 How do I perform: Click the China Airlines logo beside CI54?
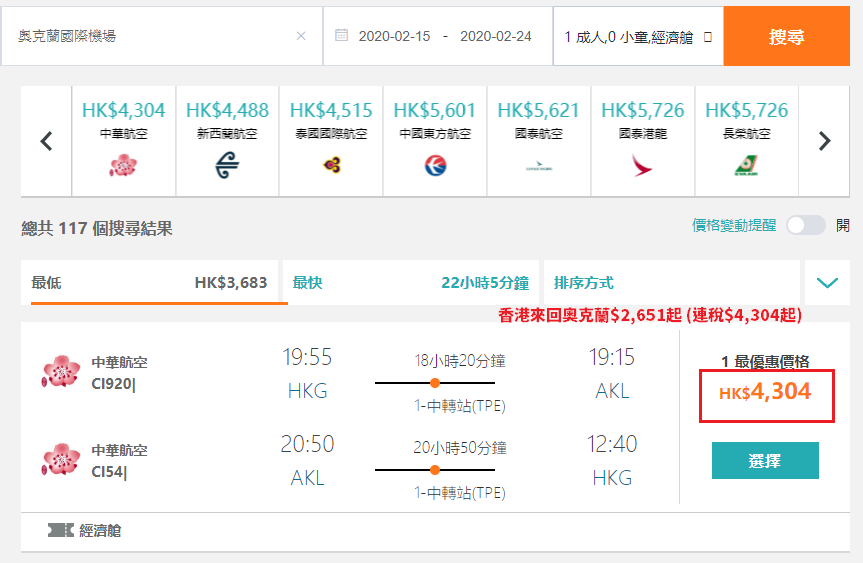click(x=61, y=459)
